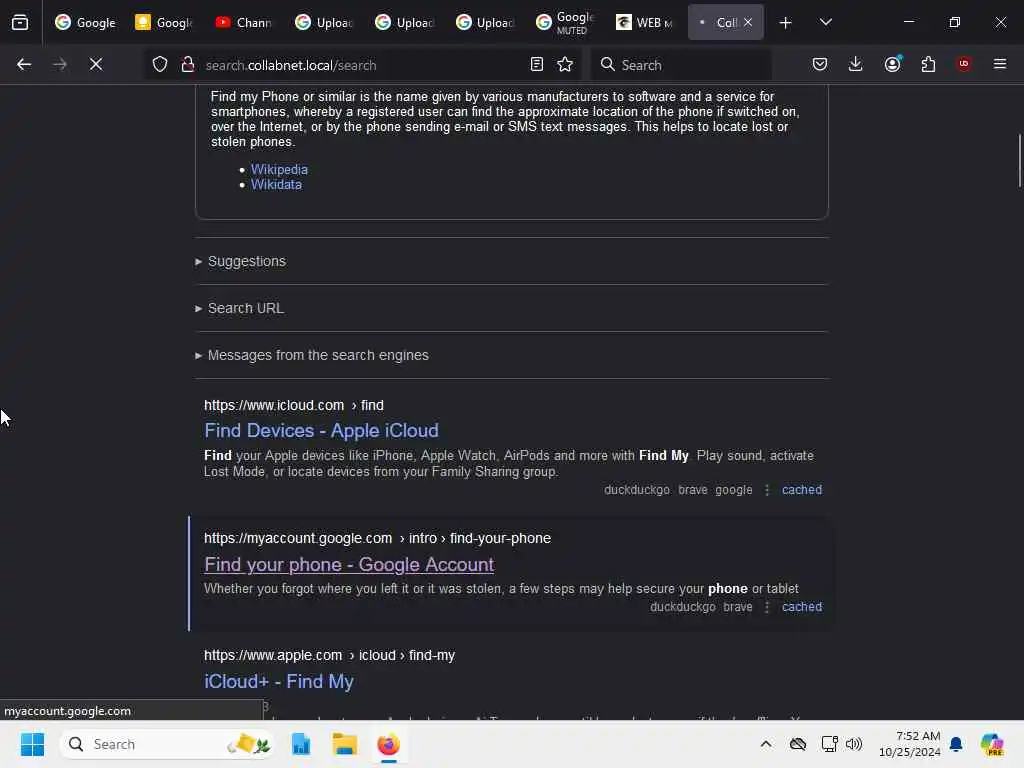Open the Windows Start menu
This screenshot has height=768, width=1024.
32,744
